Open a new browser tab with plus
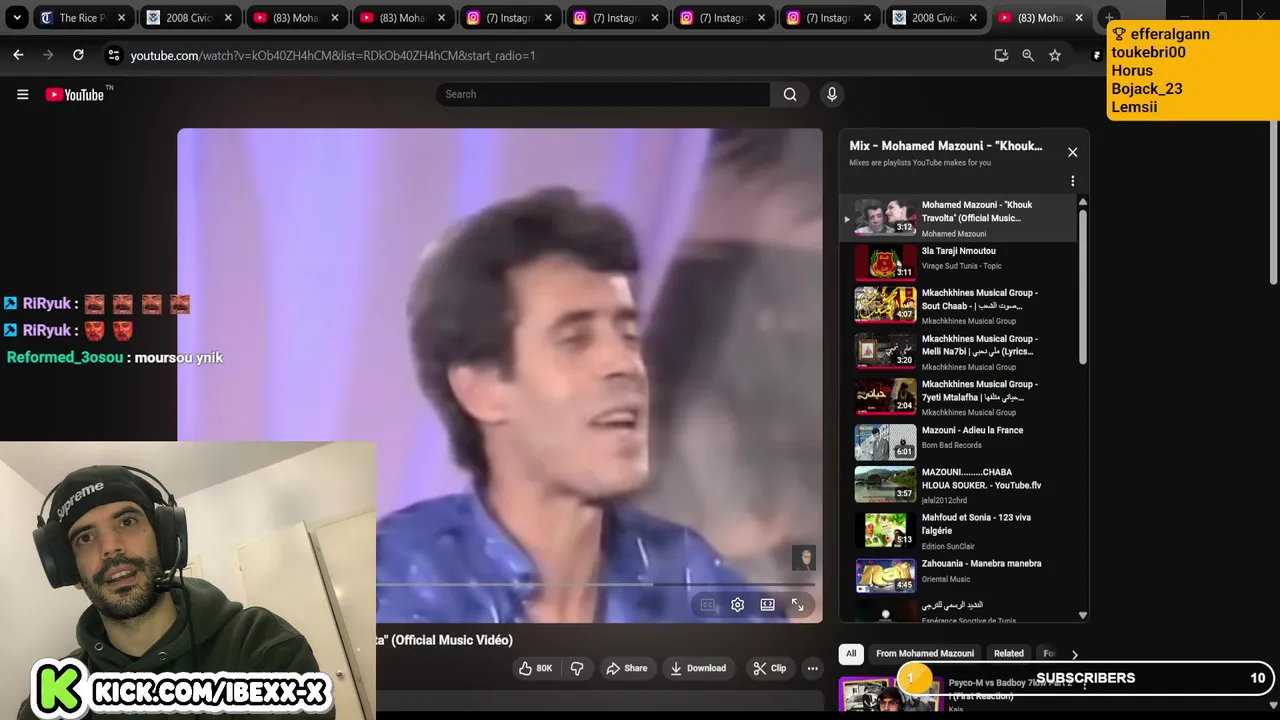Viewport: 1280px width, 720px height. pos(1108,17)
